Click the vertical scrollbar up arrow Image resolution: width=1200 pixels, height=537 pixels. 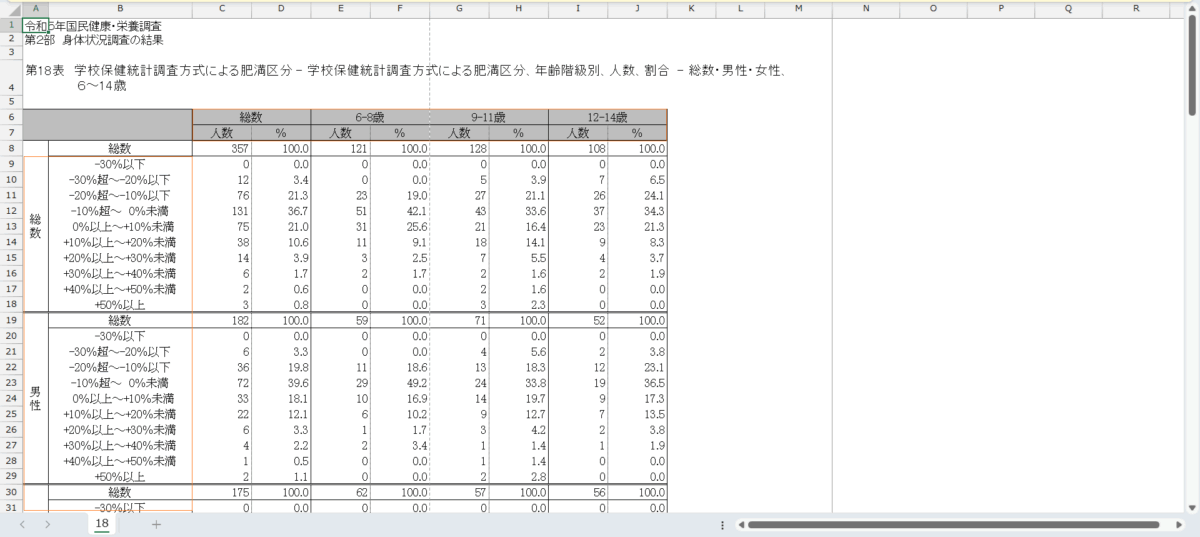(x=1192, y=8)
